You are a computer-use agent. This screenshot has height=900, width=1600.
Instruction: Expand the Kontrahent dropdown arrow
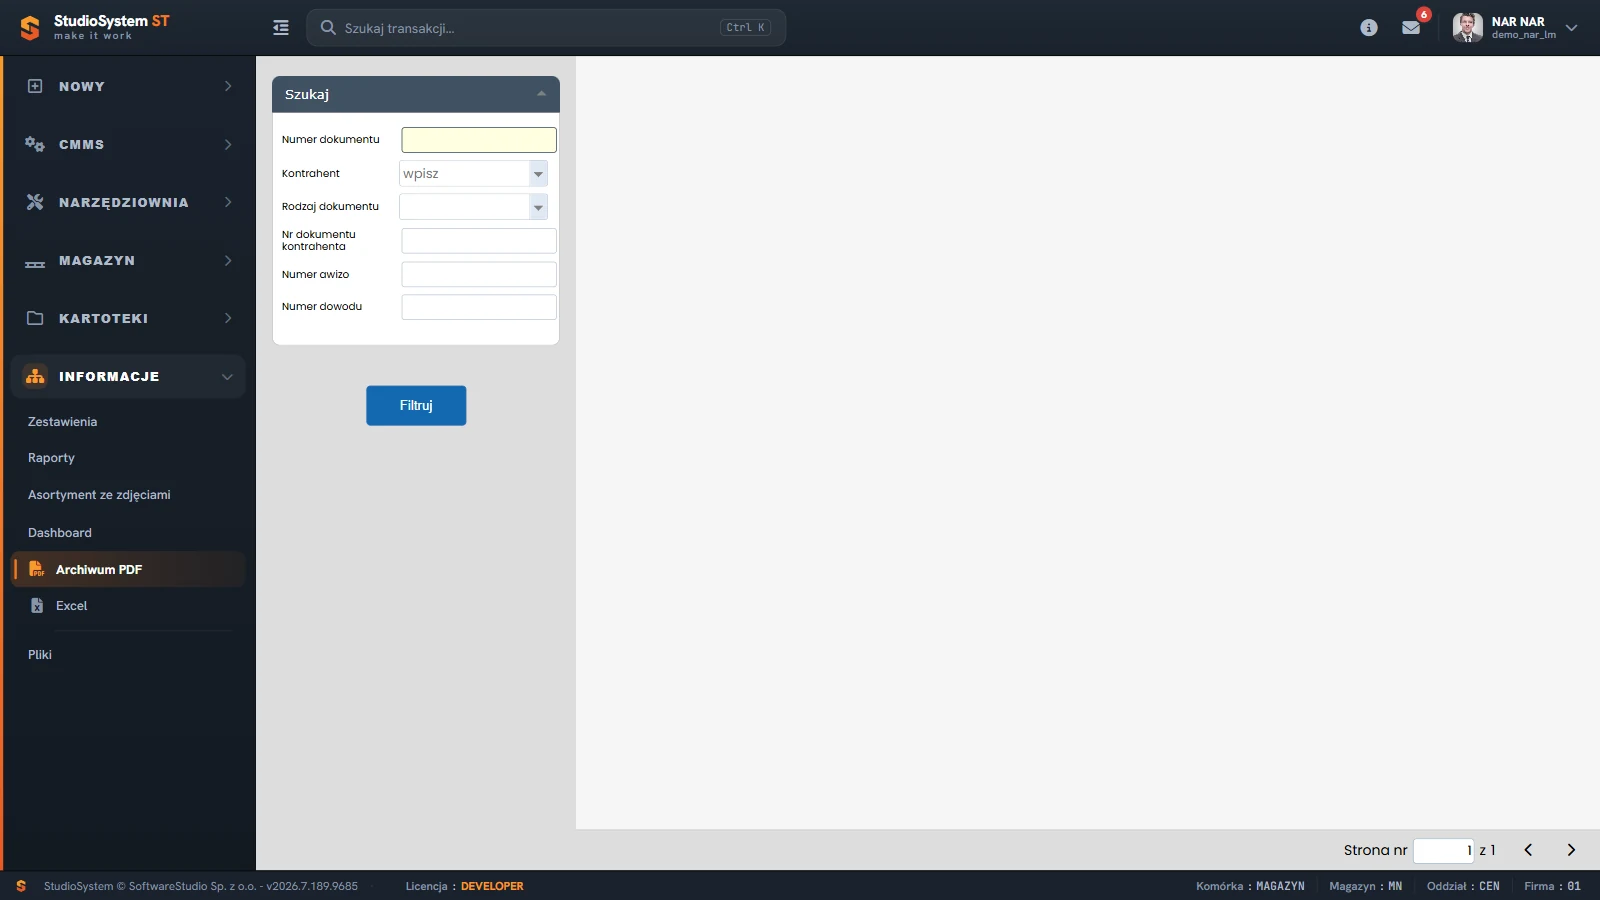pyautogui.click(x=538, y=174)
